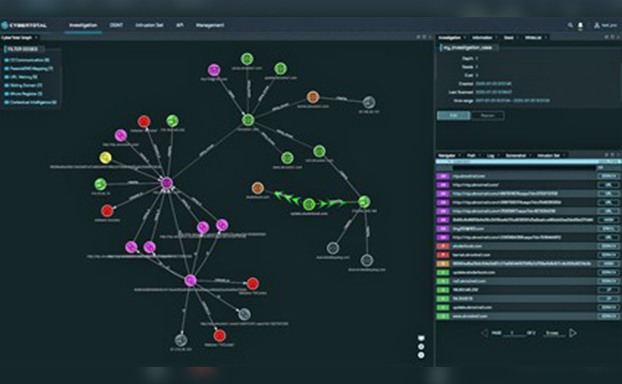This screenshot has width=622, height=384.
Task: Select the bright green node with animated arrows
Action: (309, 204)
